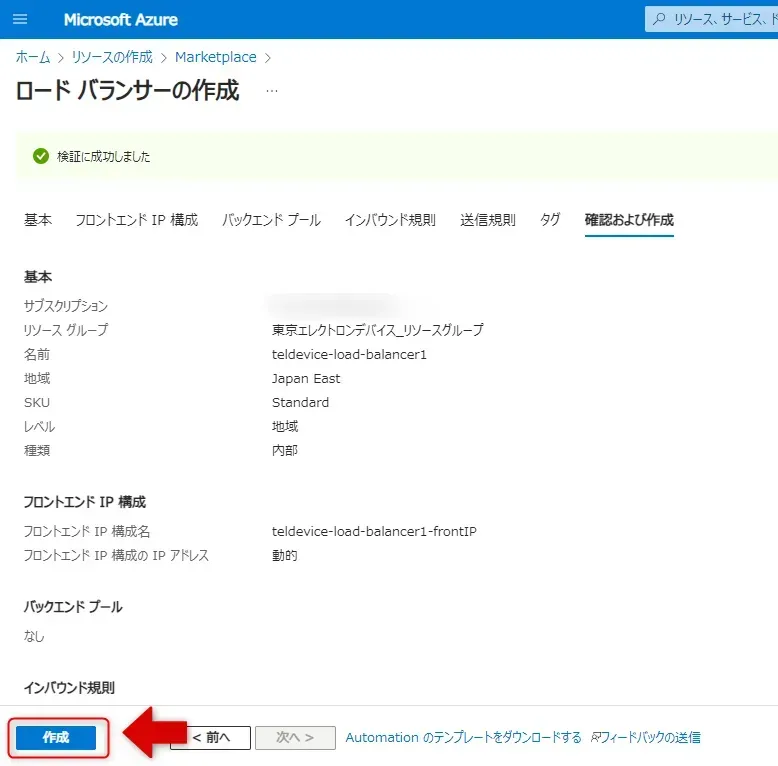Click the 次へ > button
The image size is (778, 766).
tap(294, 738)
